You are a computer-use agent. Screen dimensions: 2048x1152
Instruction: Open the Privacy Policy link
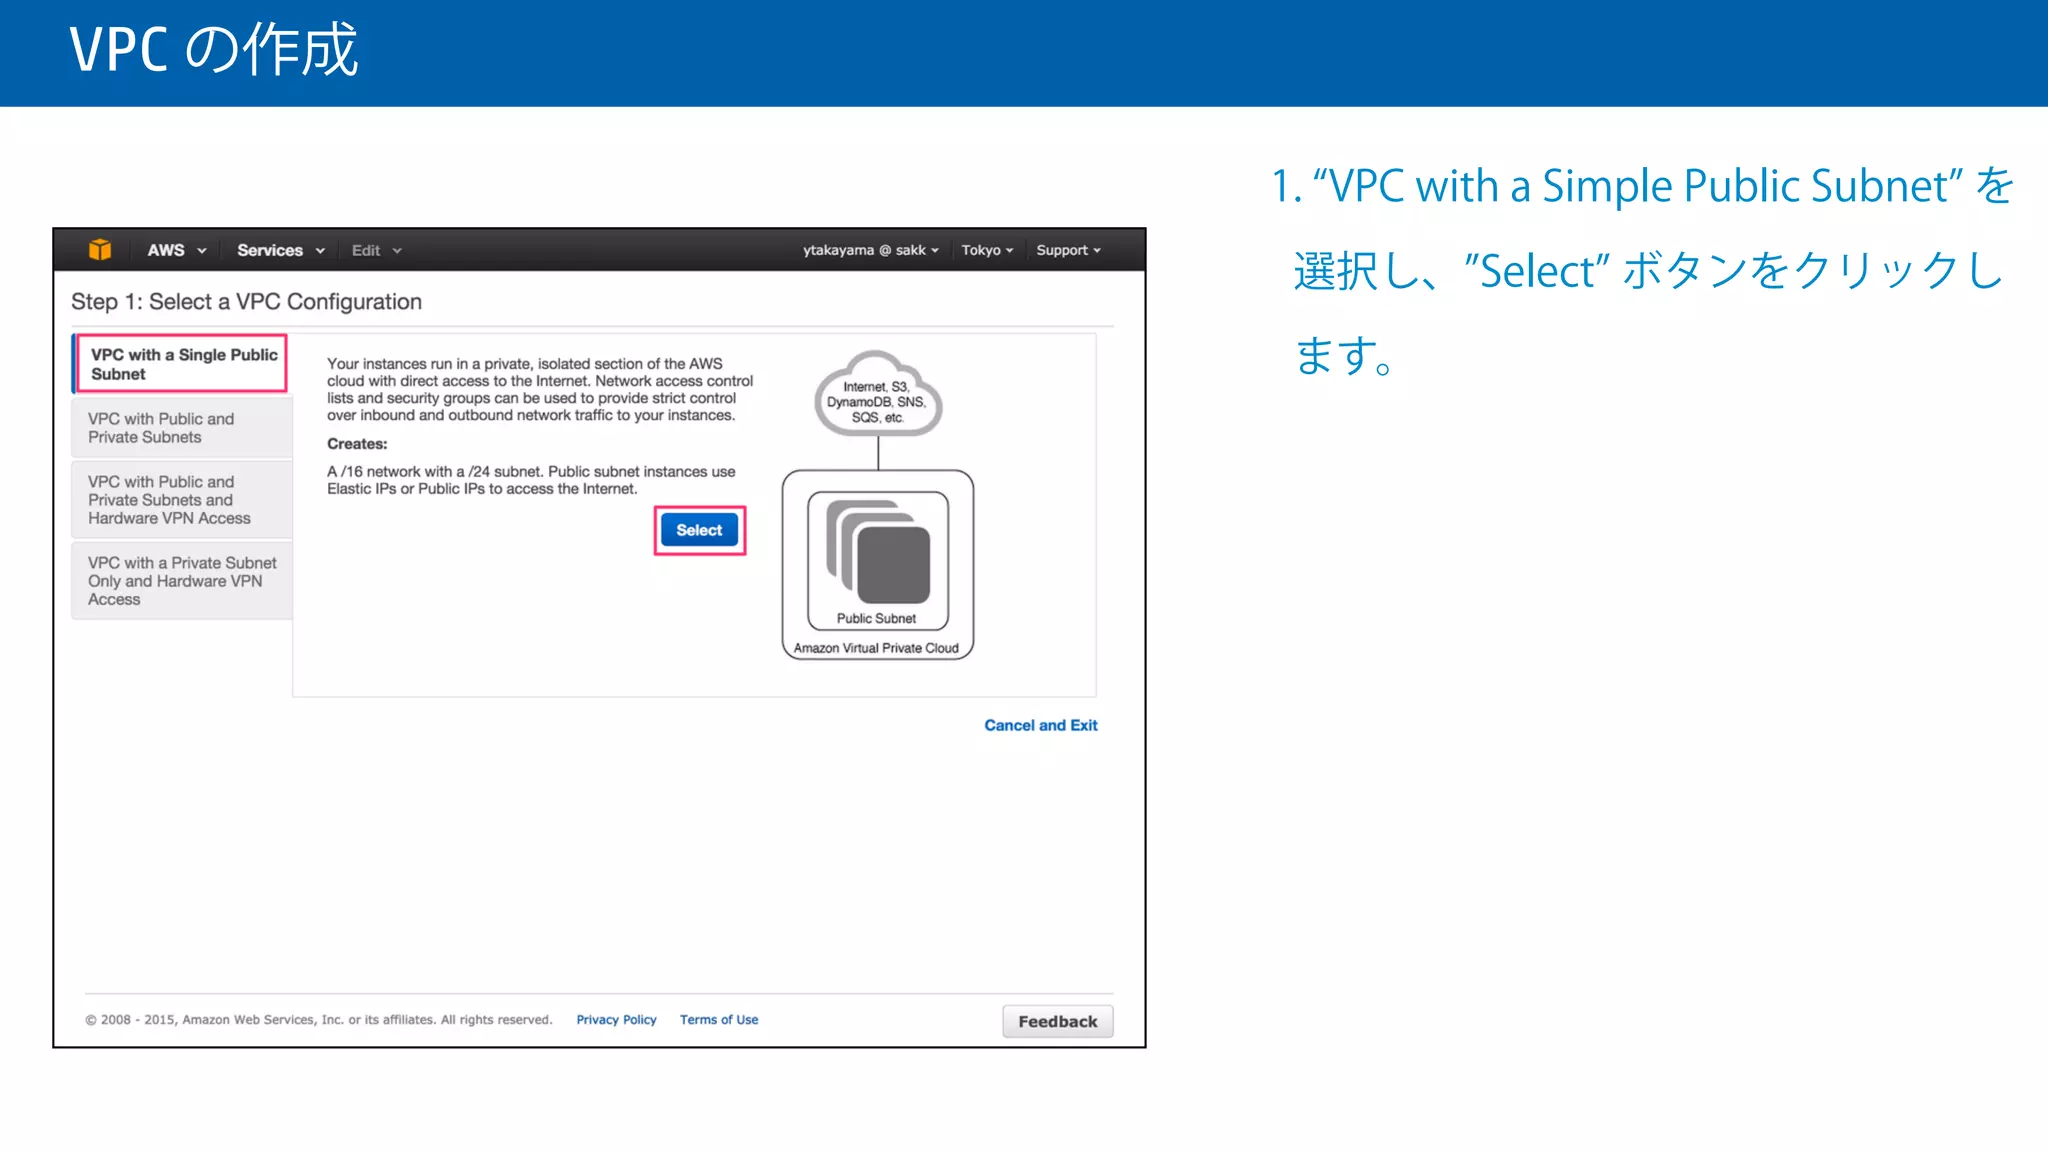click(616, 1020)
